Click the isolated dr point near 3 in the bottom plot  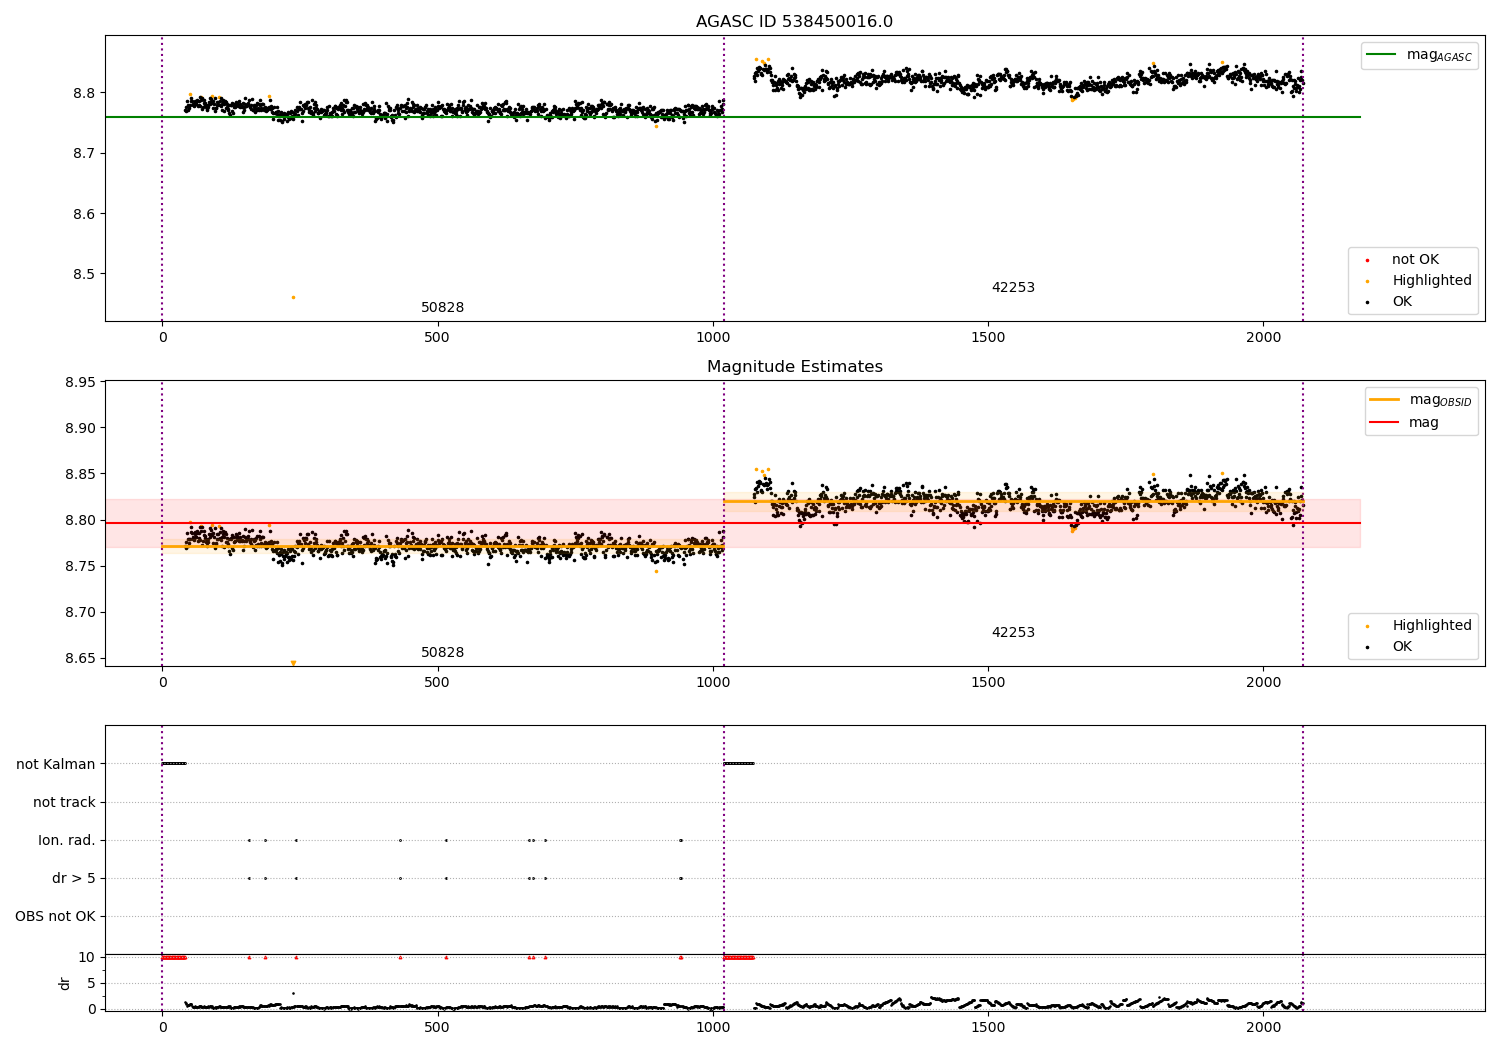pos(293,993)
